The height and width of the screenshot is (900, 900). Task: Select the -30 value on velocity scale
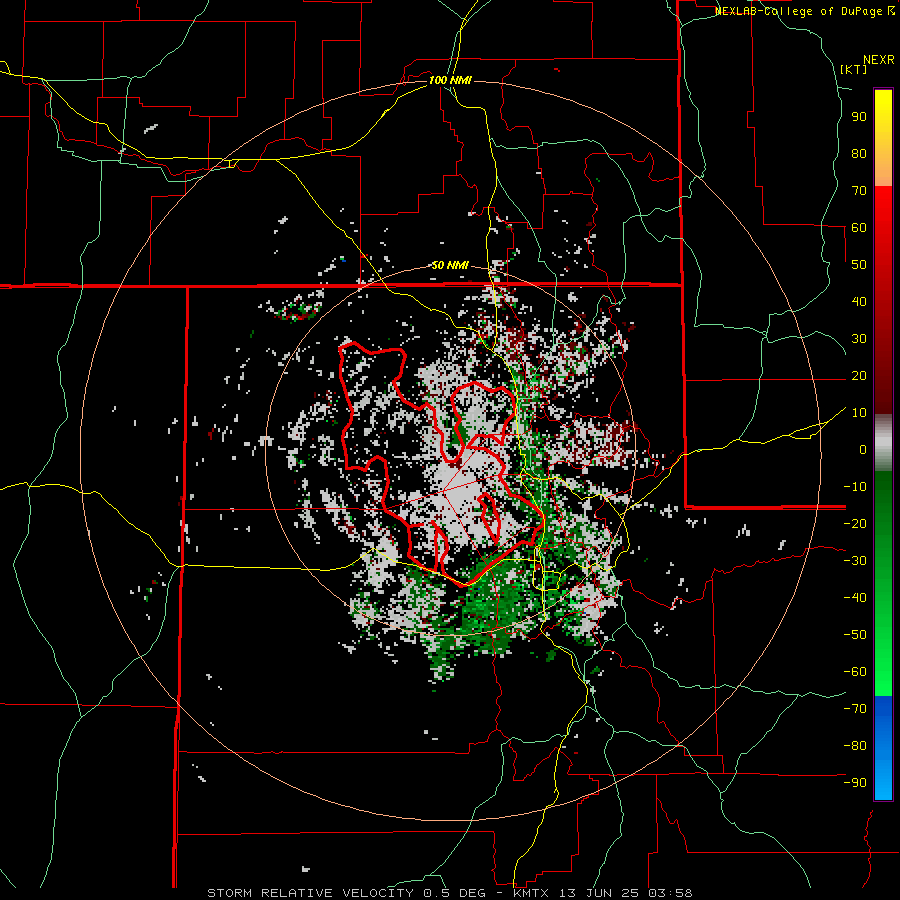click(855, 561)
